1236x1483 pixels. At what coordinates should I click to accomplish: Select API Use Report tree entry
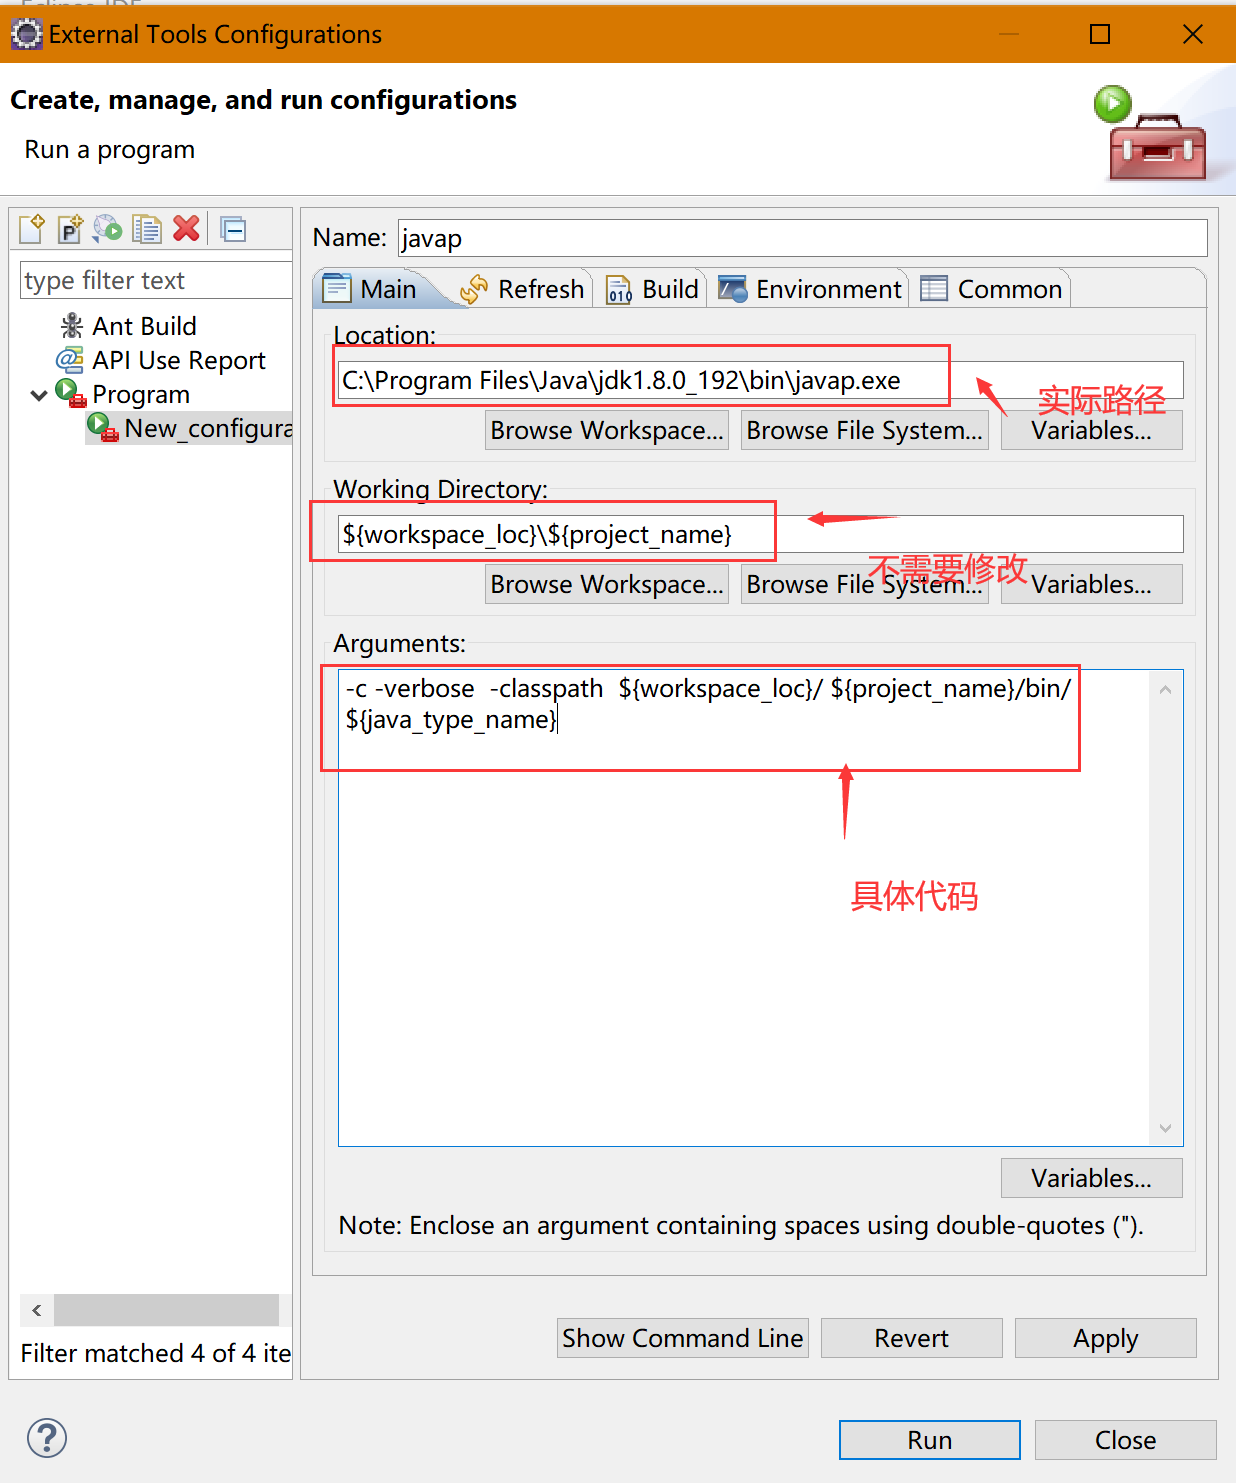click(179, 360)
